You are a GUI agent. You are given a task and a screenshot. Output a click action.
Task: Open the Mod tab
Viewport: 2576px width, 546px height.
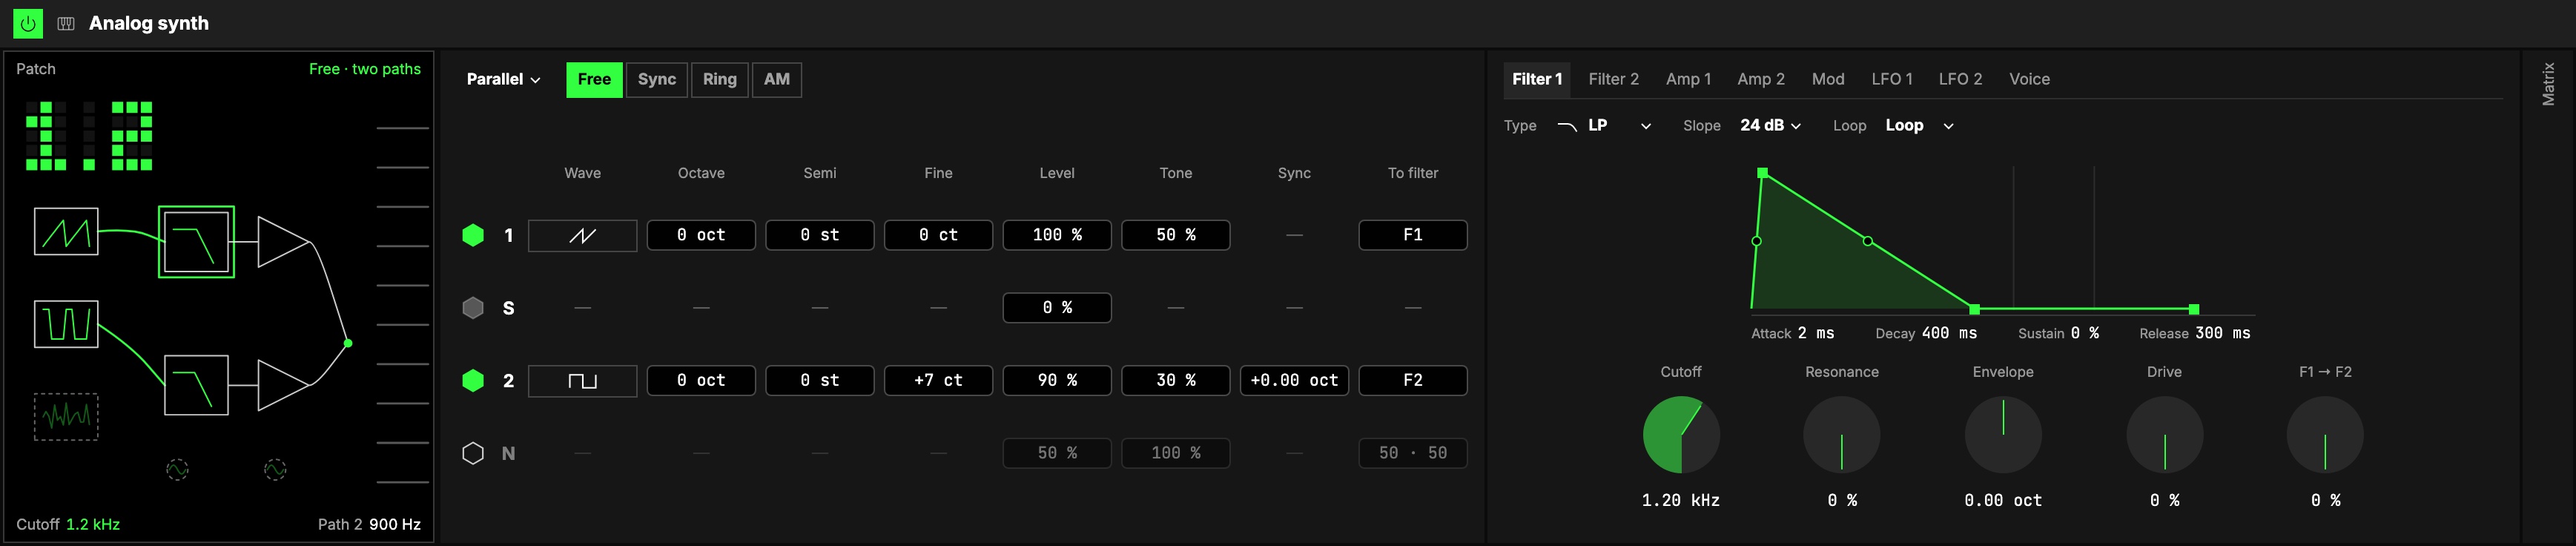[x=1828, y=79]
